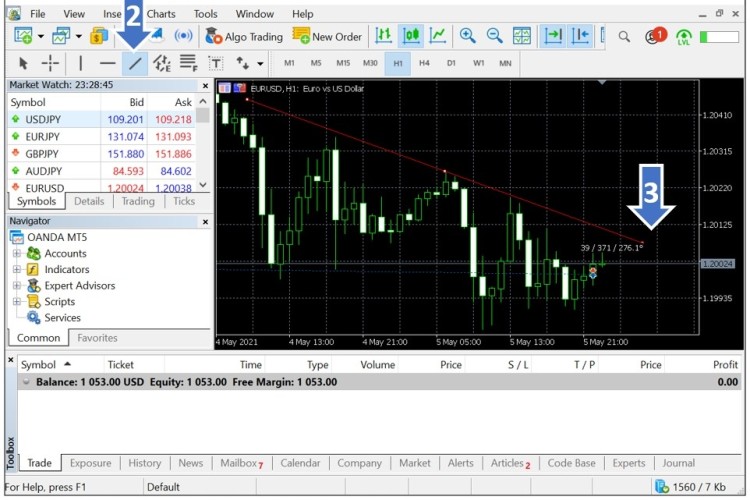Switch to the History tab

click(x=144, y=463)
